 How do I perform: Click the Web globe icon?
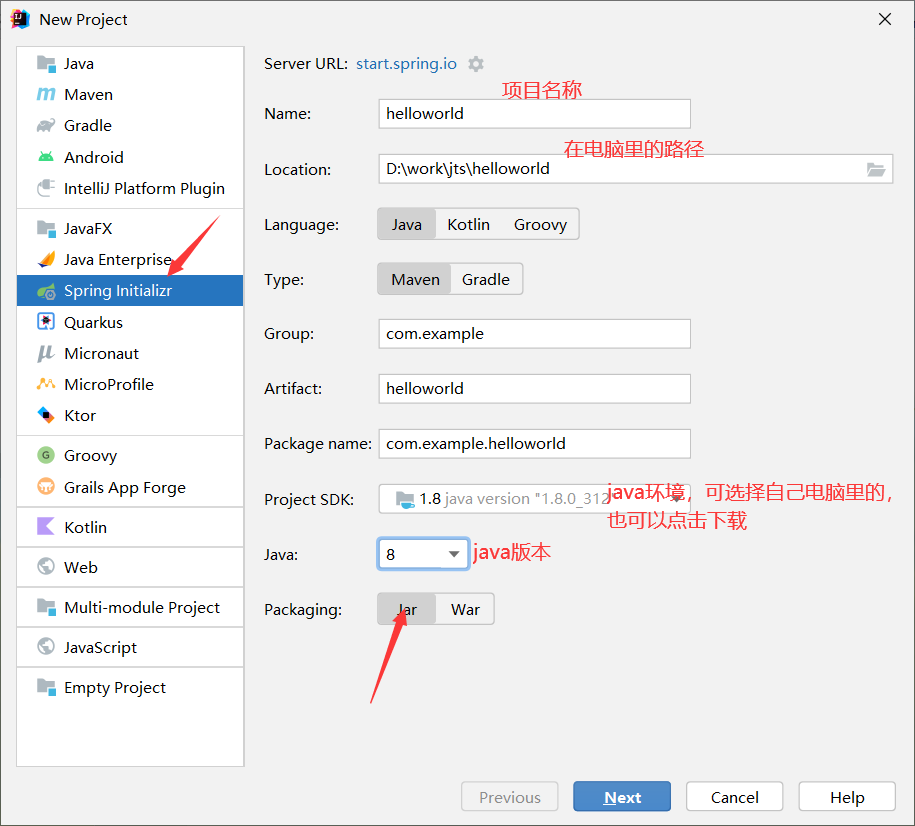(46, 566)
